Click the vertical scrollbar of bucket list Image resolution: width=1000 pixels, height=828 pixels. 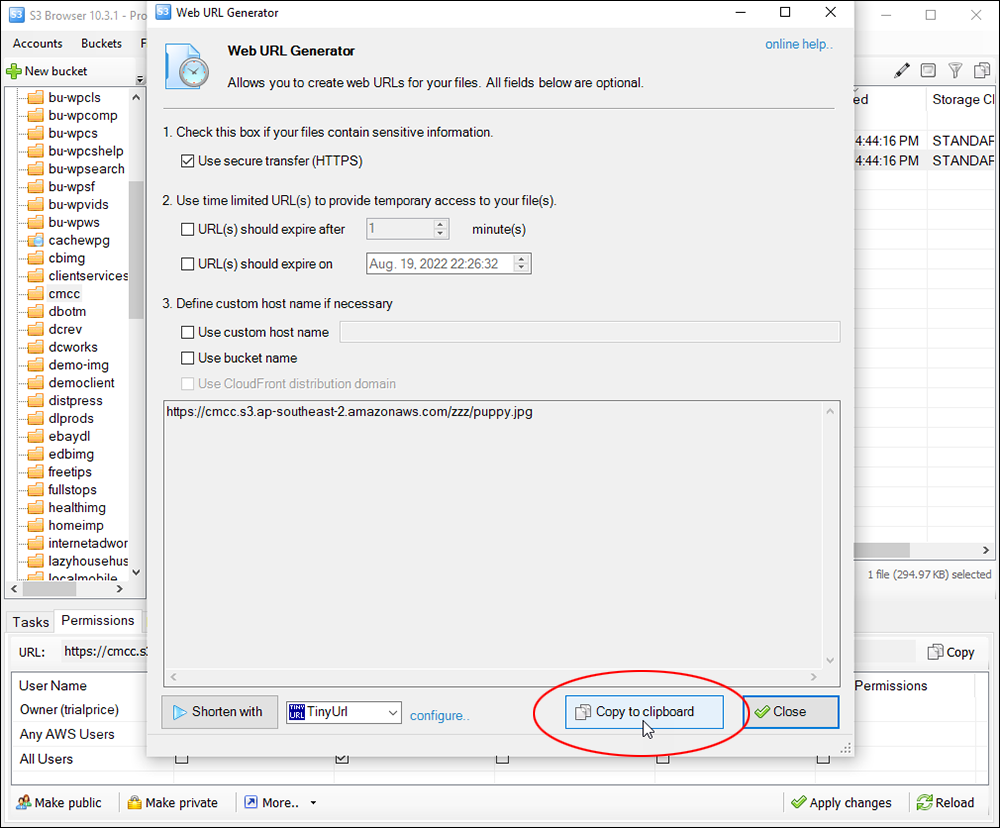click(x=136, y=249)
